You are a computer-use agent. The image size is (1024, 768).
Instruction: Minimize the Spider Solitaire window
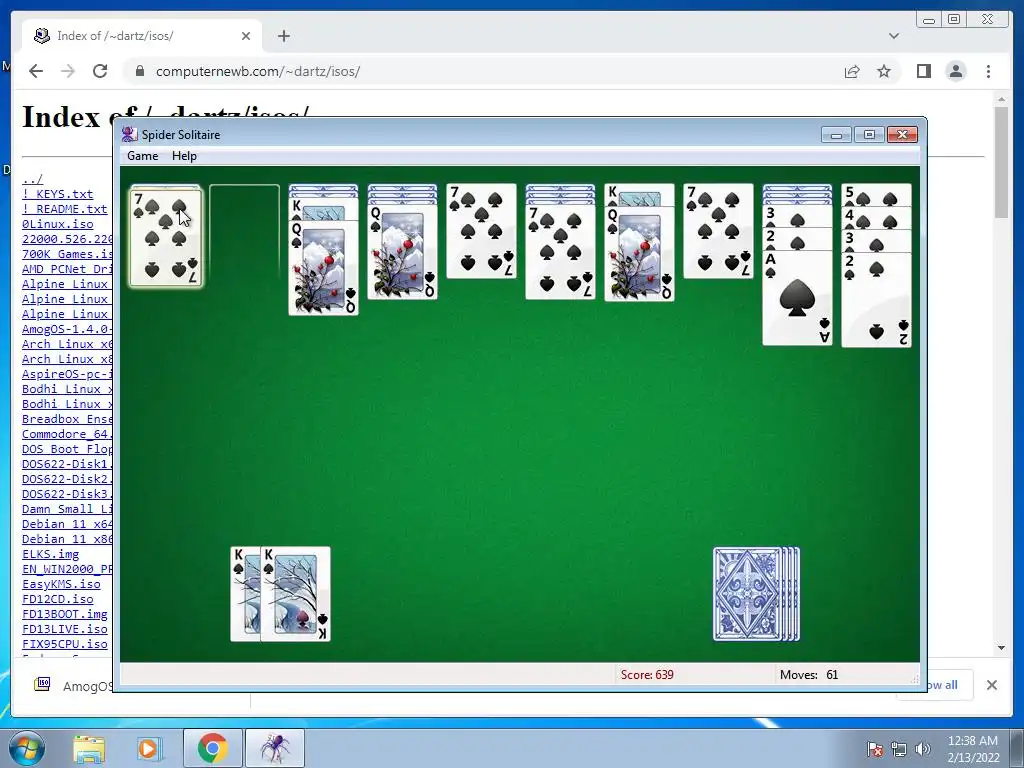point(837,135)
